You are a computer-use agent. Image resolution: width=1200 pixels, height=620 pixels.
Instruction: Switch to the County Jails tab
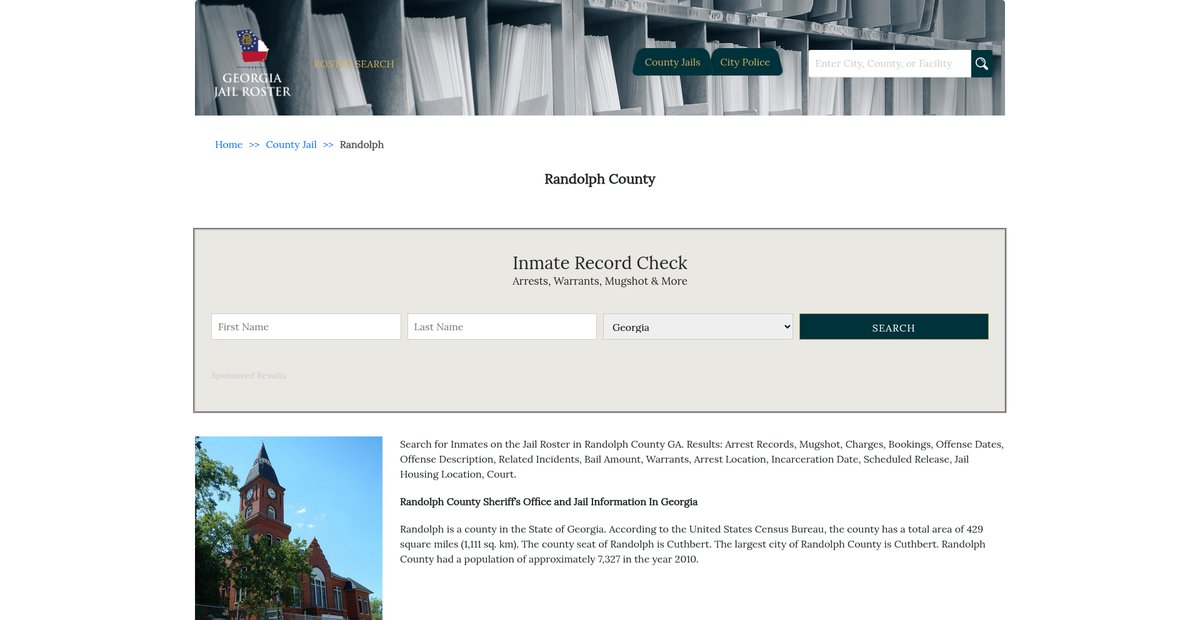(x=672, y=62)
